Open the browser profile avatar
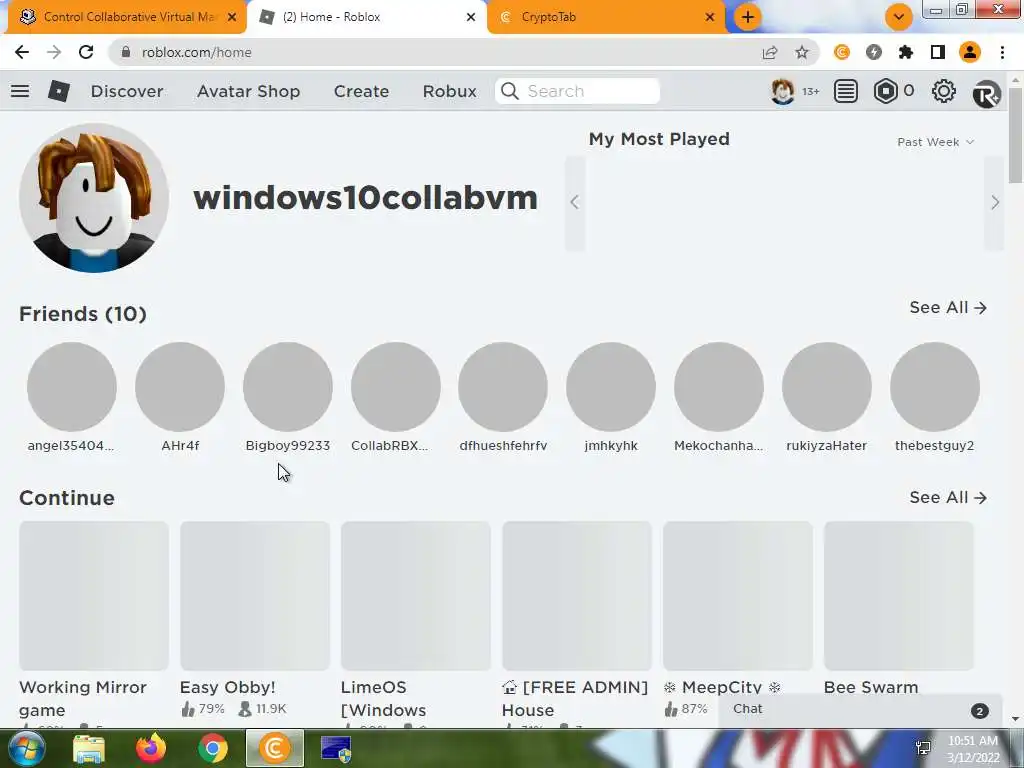The height and width of the screenshot is (768, 1024). pos(970,52)
